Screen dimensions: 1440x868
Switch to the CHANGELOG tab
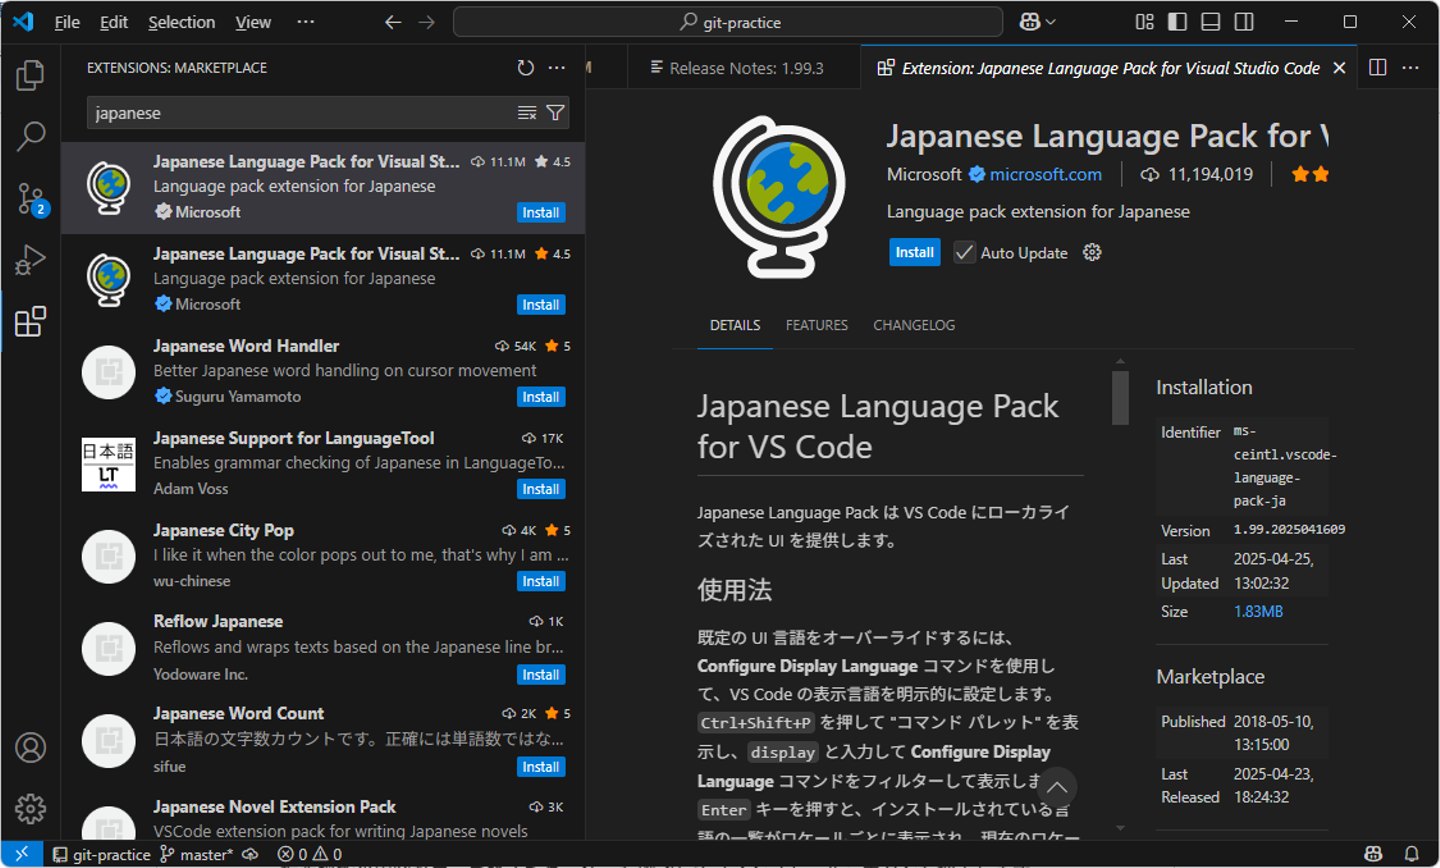(x=913, y=325)
